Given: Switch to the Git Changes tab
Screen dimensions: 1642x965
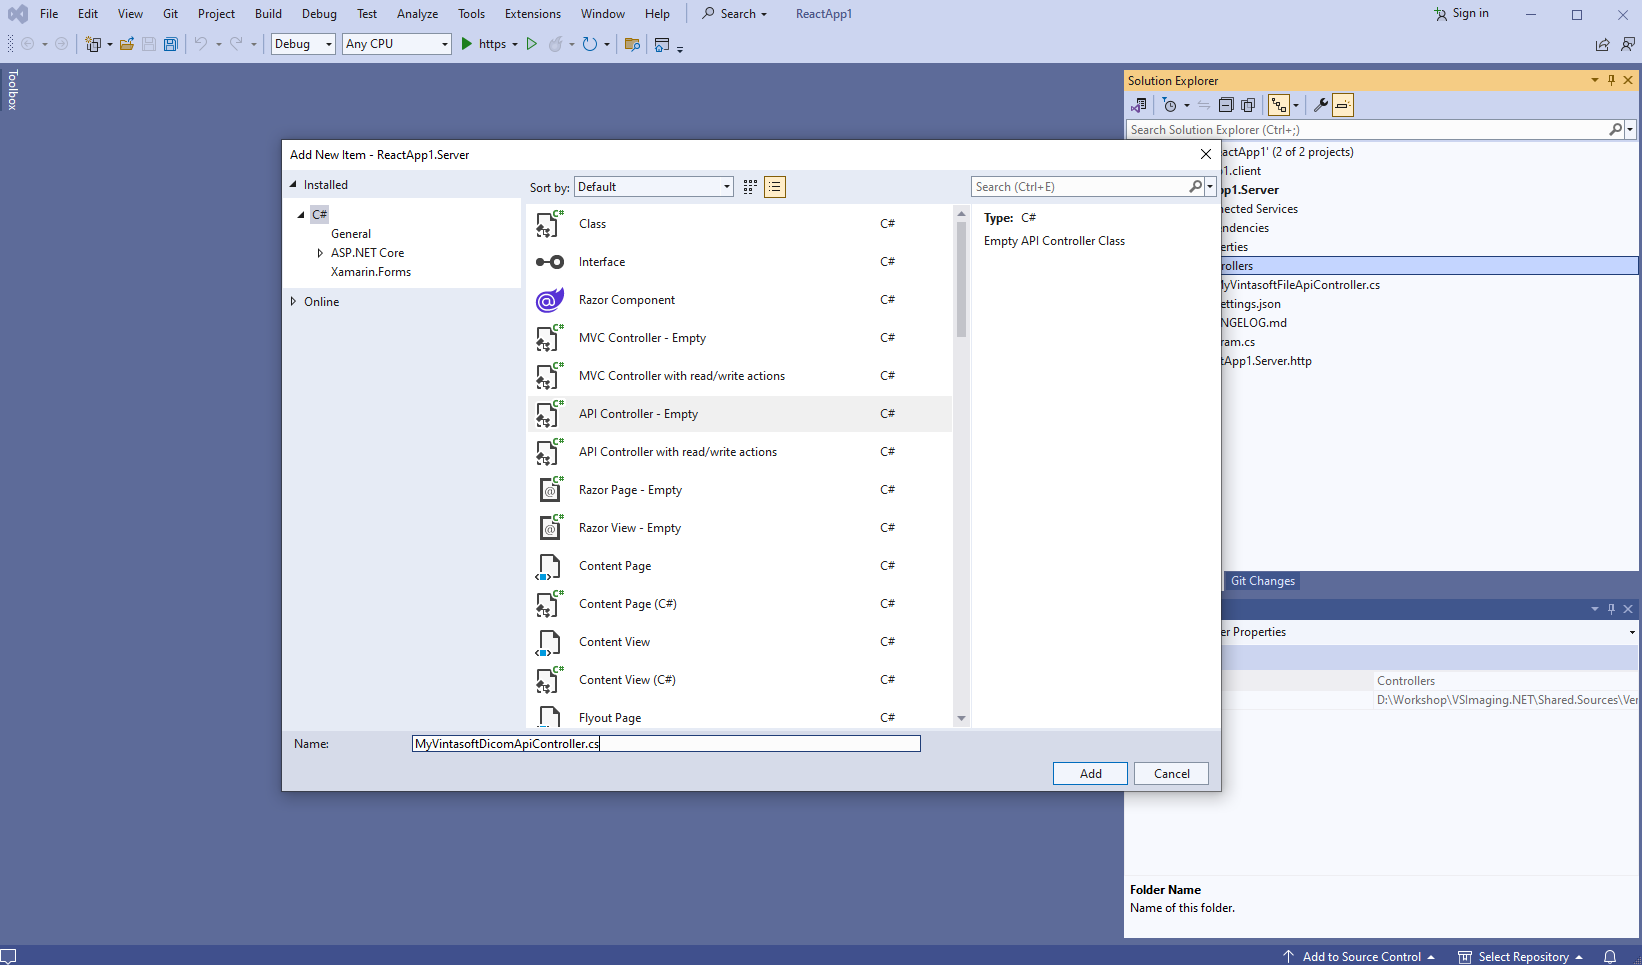Looking at the screenshot, I should (x=1262, y=581).
